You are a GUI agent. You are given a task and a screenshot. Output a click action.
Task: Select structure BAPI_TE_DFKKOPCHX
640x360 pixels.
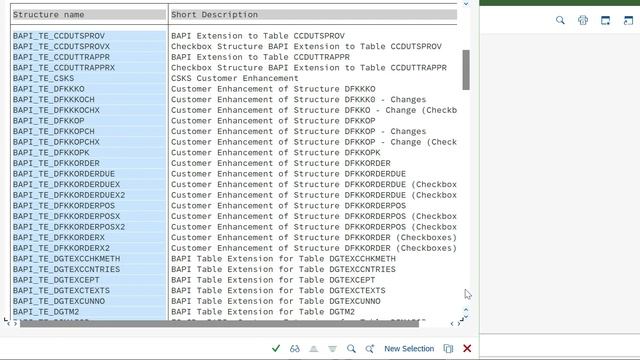(x=56, y=142)
